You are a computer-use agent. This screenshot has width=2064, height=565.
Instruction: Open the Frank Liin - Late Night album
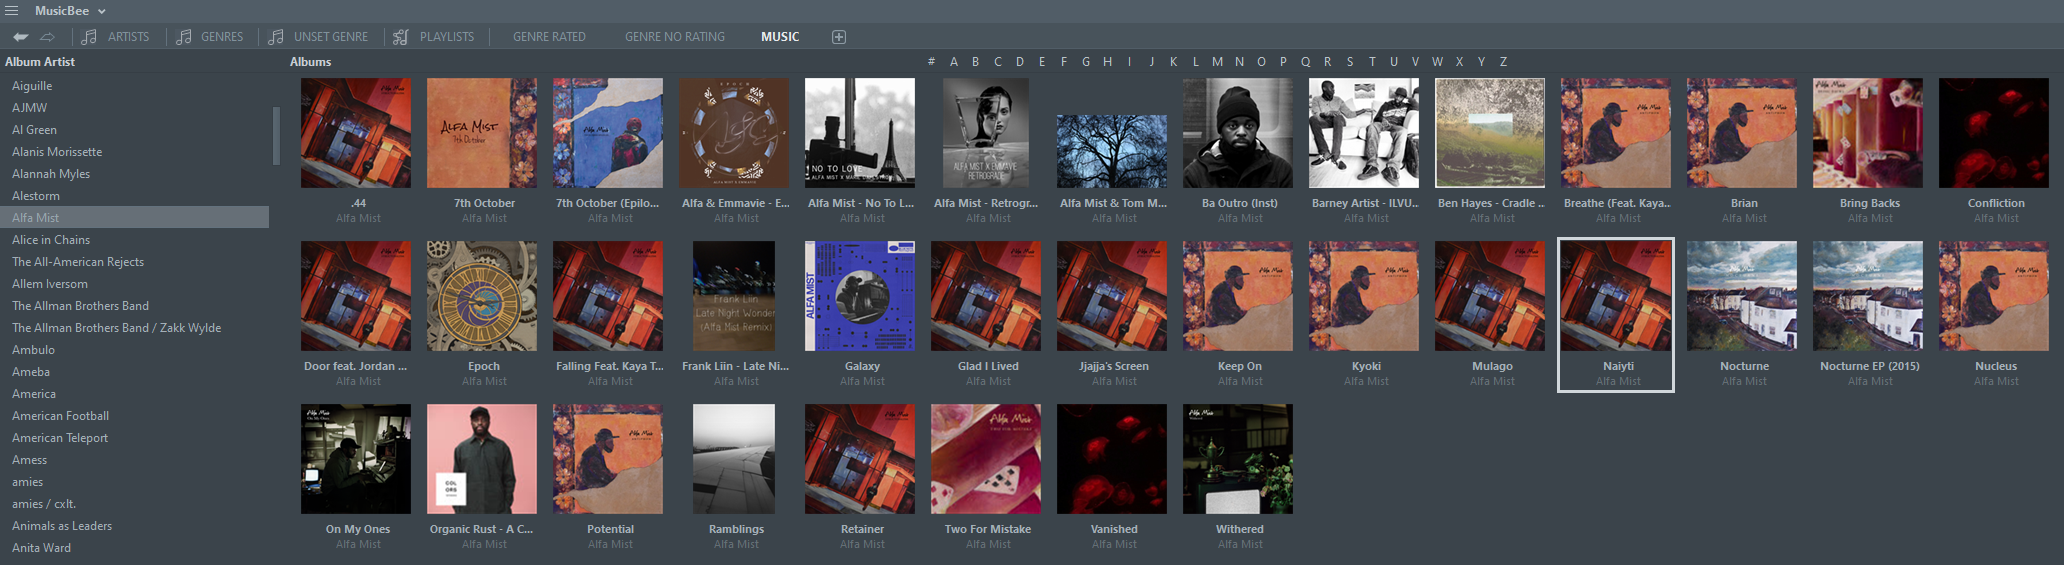734,296
